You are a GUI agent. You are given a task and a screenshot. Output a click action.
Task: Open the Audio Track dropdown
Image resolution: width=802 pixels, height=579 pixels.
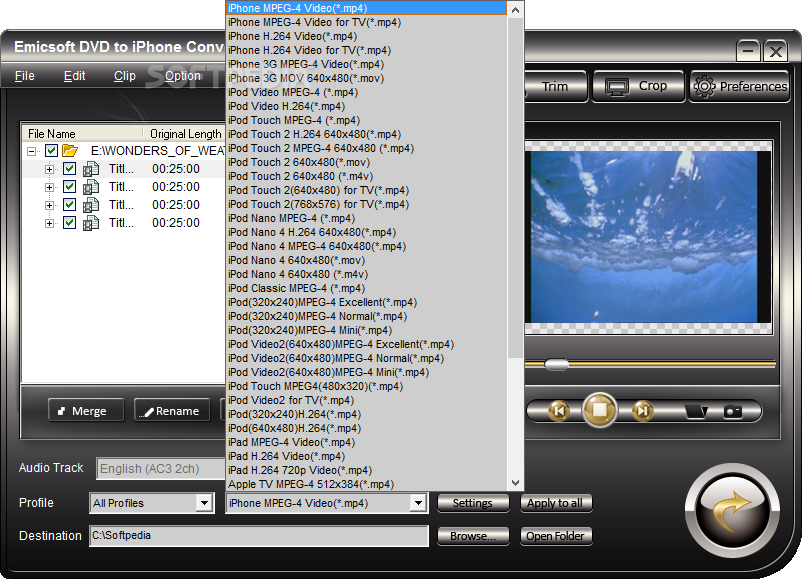[x=161, y=469]
